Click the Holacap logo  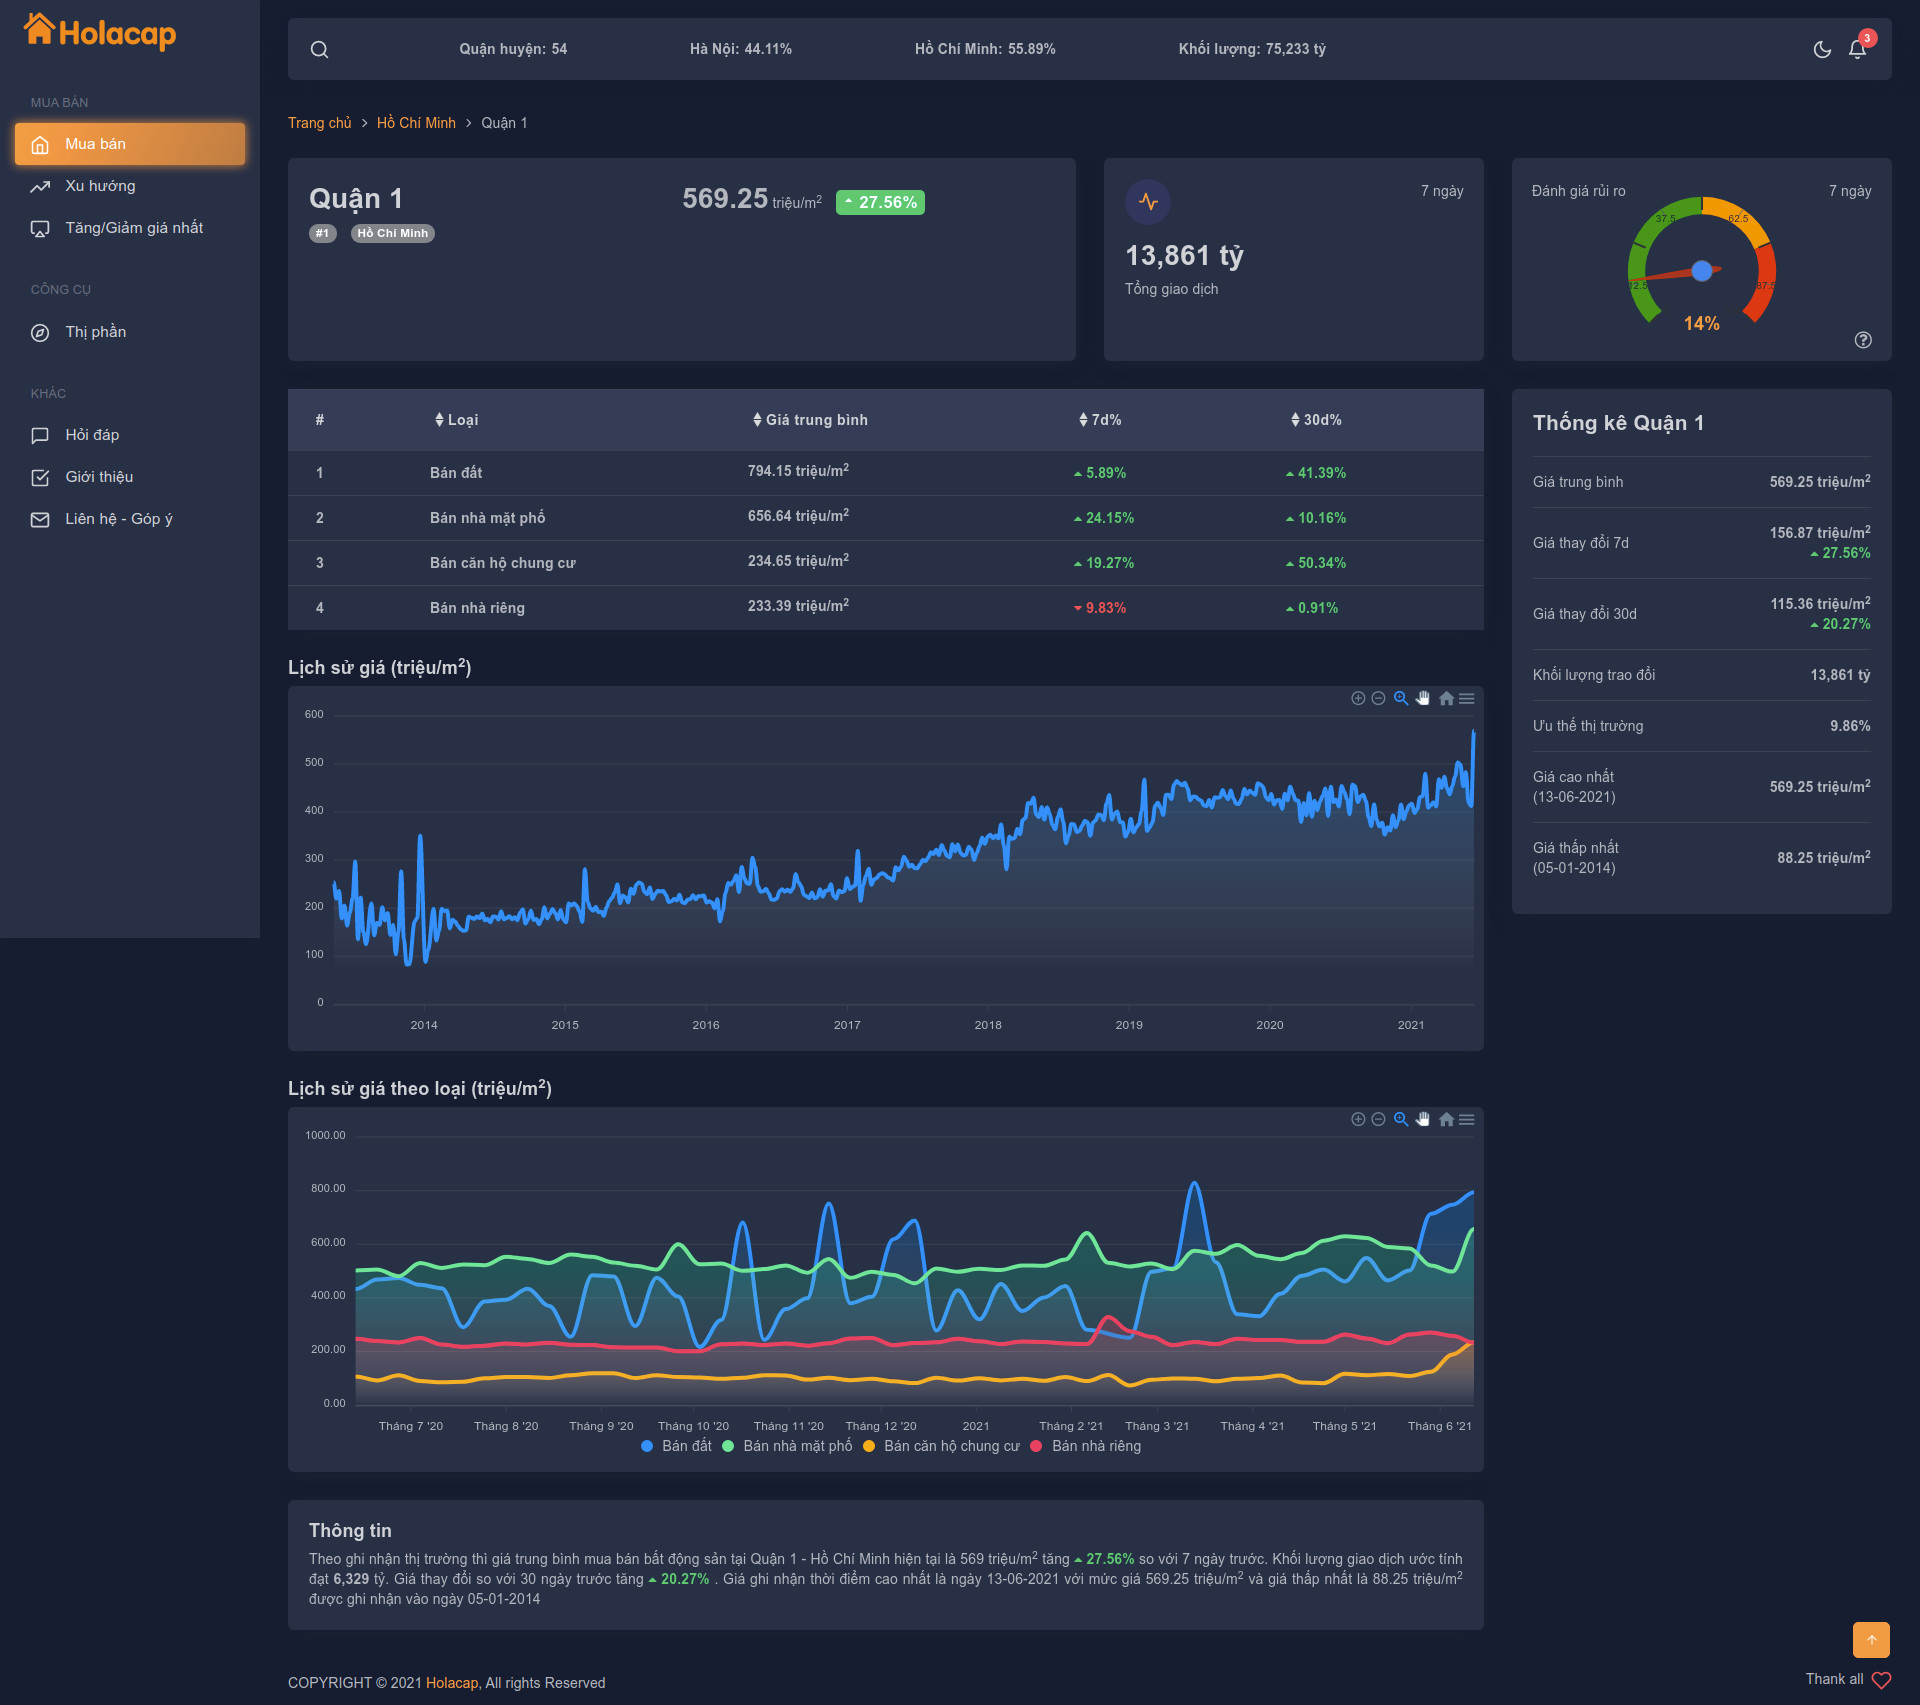click(x=98, y=32)
